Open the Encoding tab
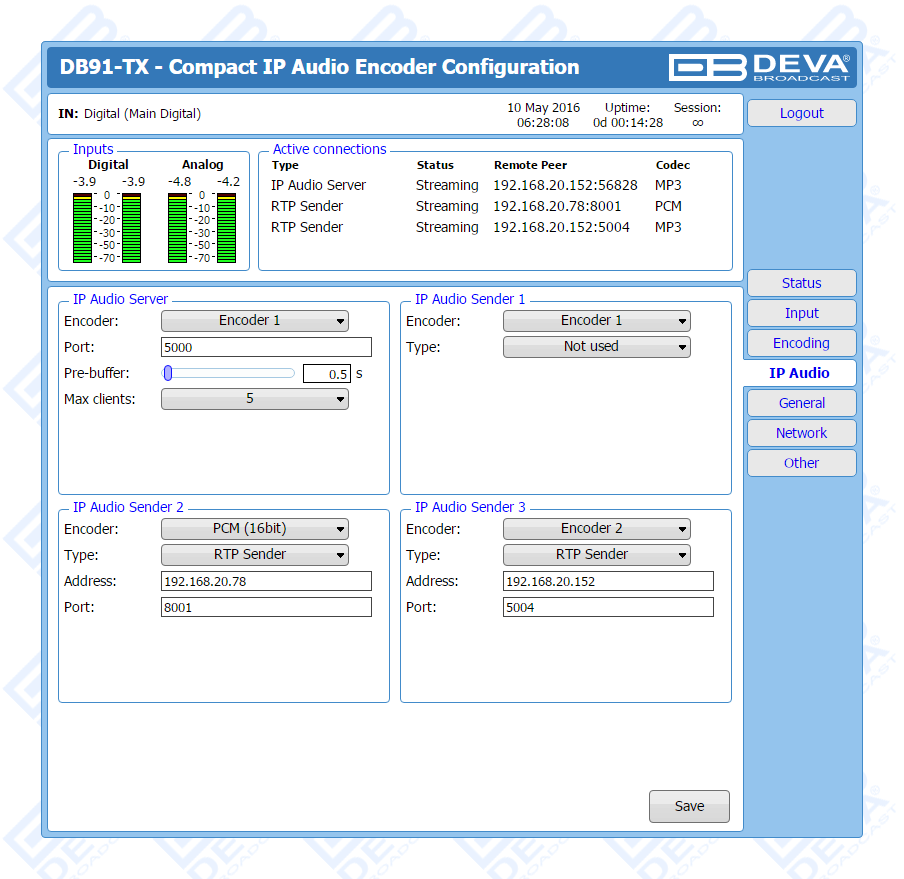Screen dimensions: 904x879 tap(801, 343)
